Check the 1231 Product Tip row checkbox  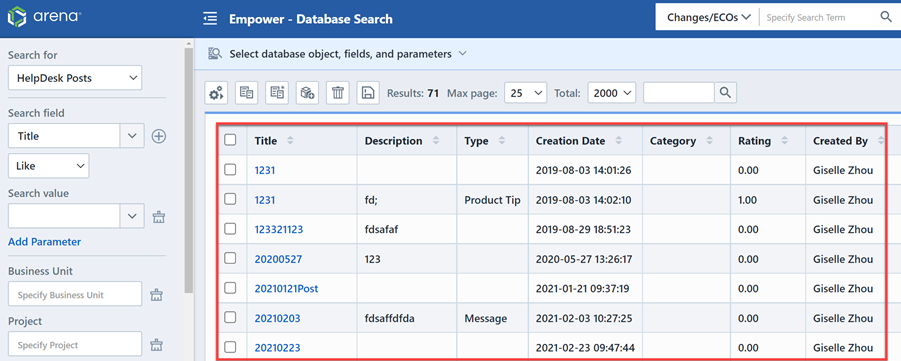click(230, 199)
